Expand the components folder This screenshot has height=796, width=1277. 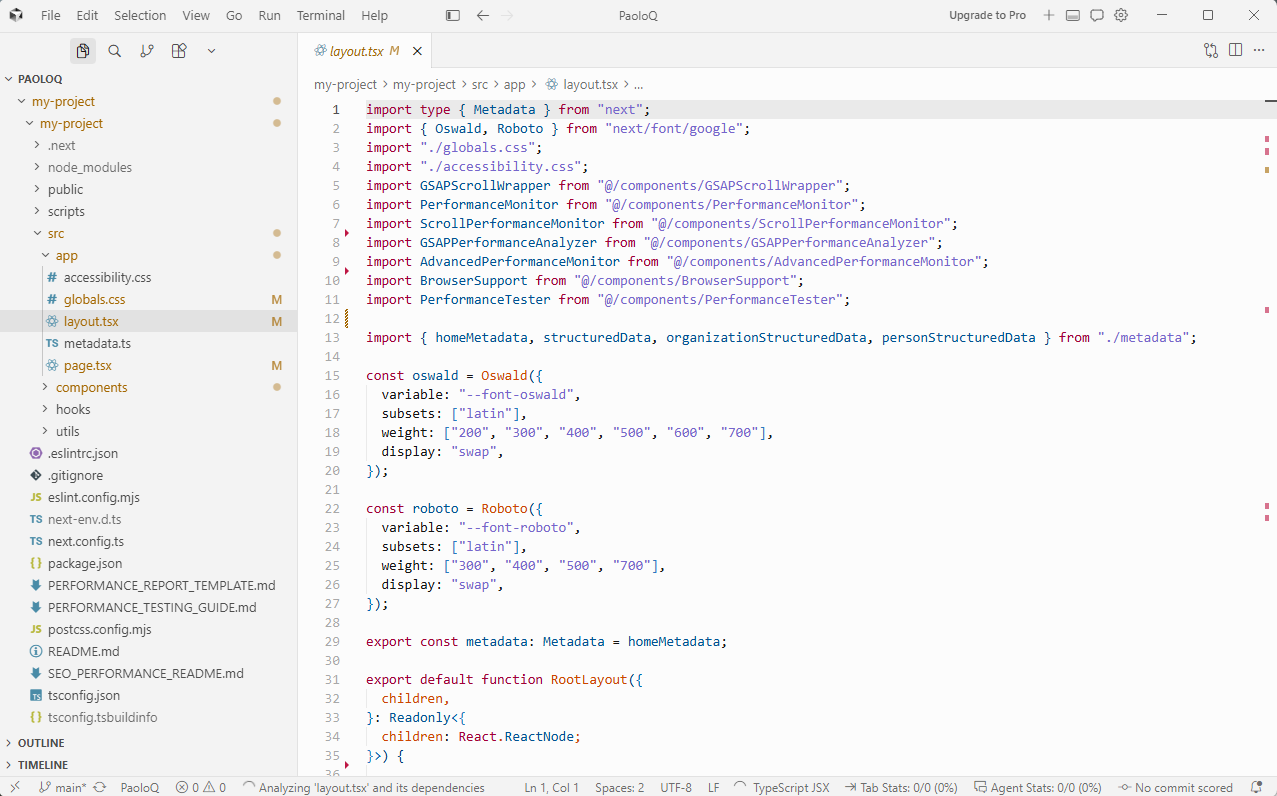click(x=148, y=387)
